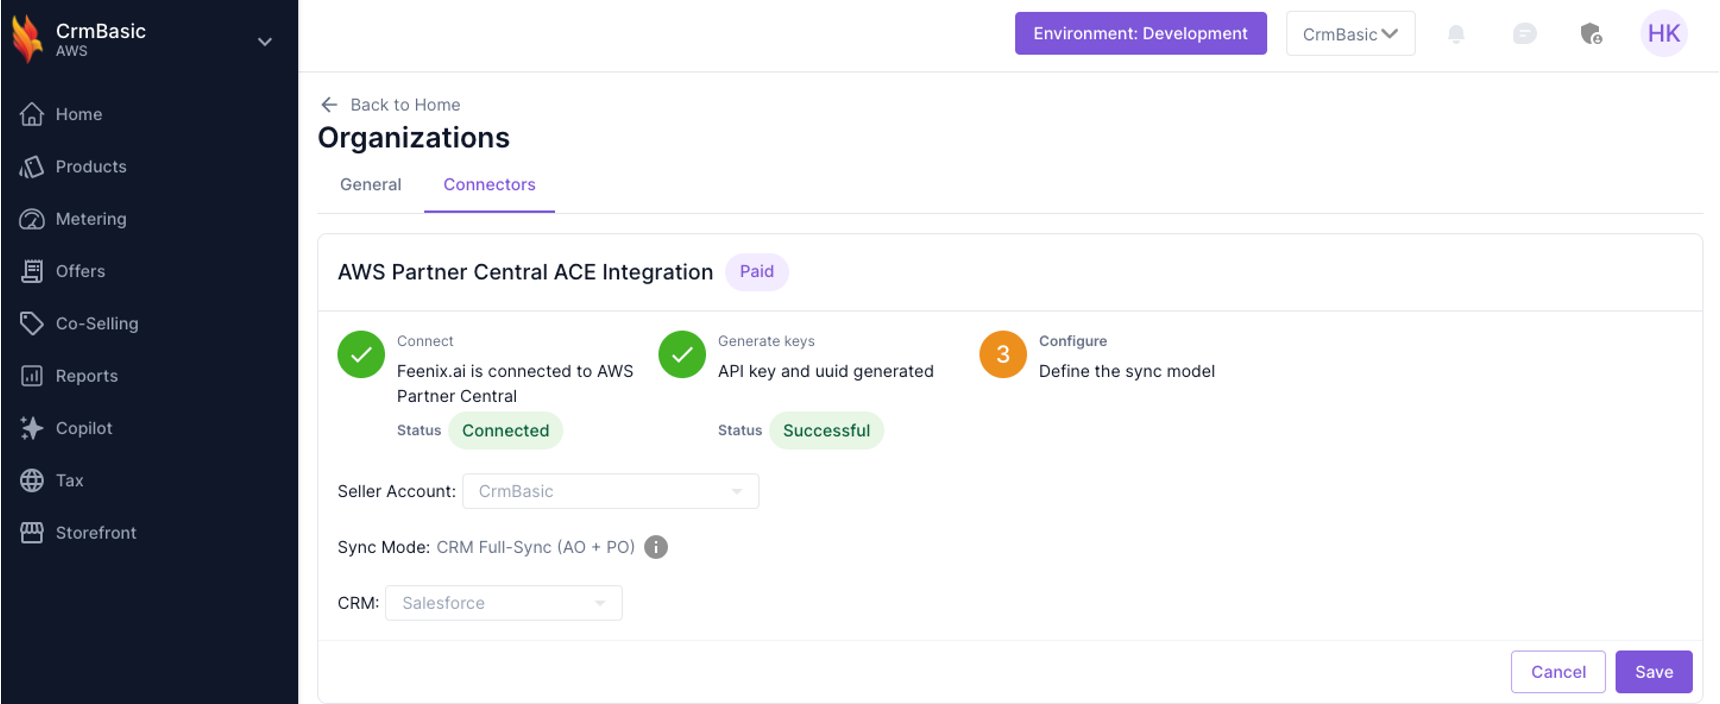Expand the CrmBasic AWS sidebar chevron
Viewport: 1720px width, 704px height.
[265, 42]
